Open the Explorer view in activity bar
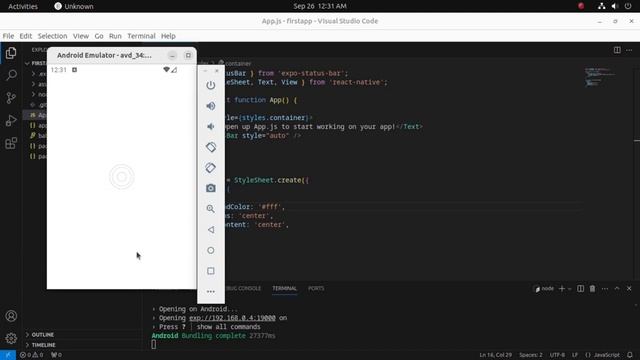The height and width of the screenshot is (360, 640). click(11, 53)
